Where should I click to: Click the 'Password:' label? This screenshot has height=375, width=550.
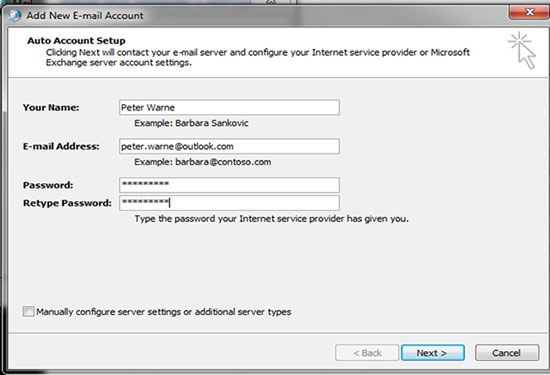tap(48, 185)
